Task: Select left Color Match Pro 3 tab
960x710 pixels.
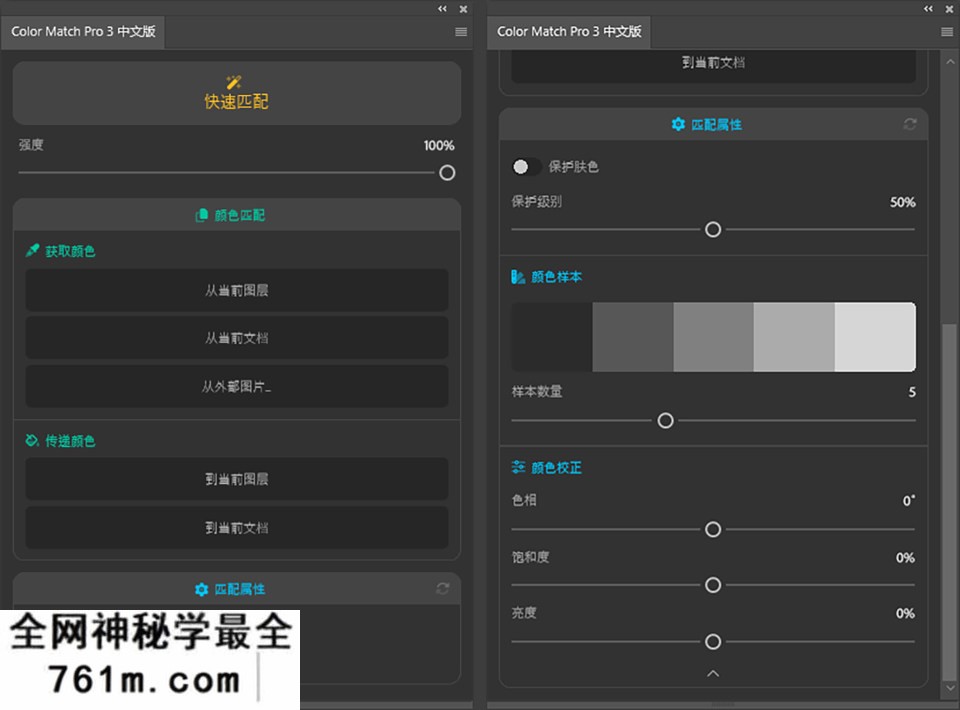Action: (x=83, y=32)
